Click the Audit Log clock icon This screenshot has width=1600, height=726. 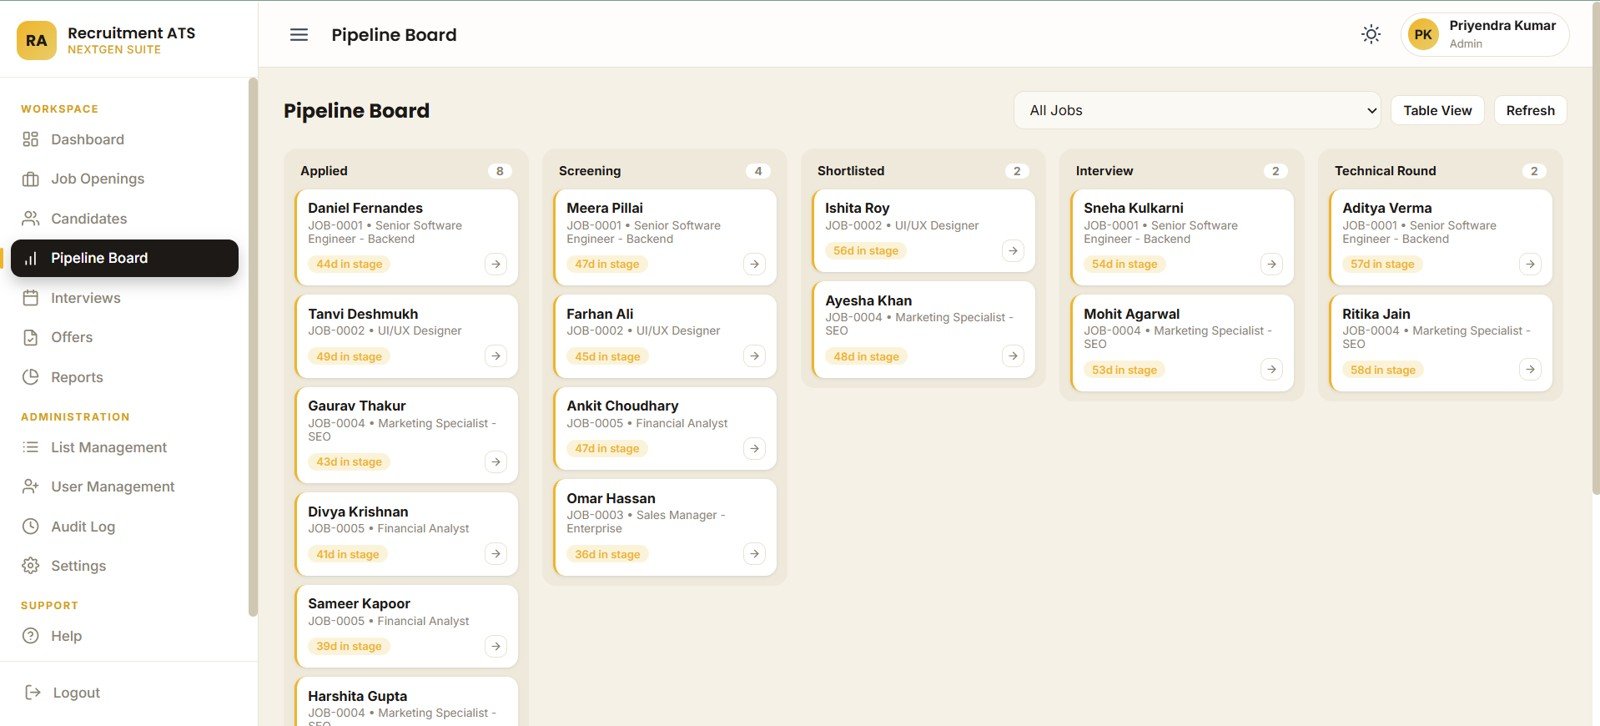tap(31, 526)
